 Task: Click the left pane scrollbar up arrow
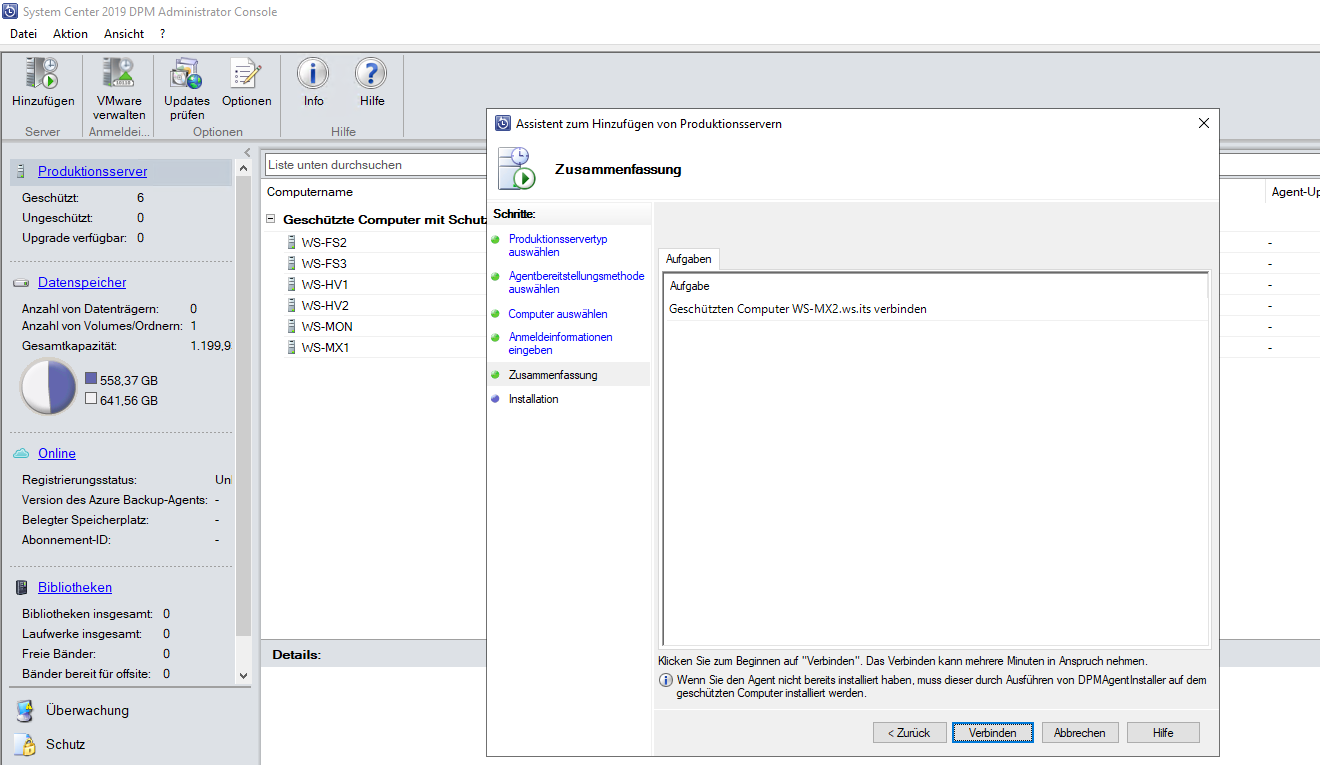243,168
